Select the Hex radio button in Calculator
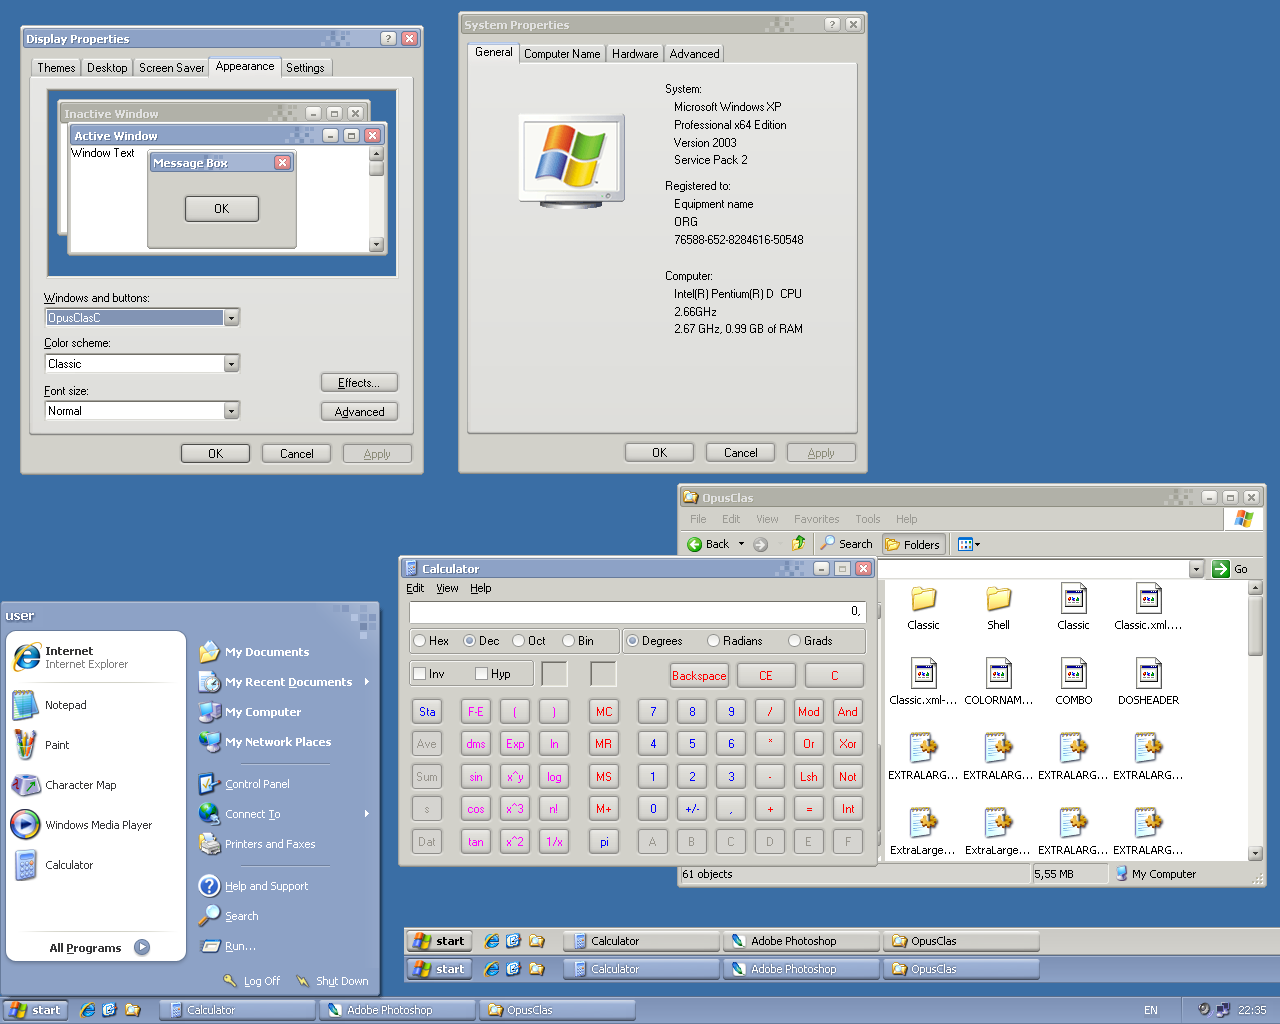Screen dimensions: 1280x1024 (x=421, y=641)
